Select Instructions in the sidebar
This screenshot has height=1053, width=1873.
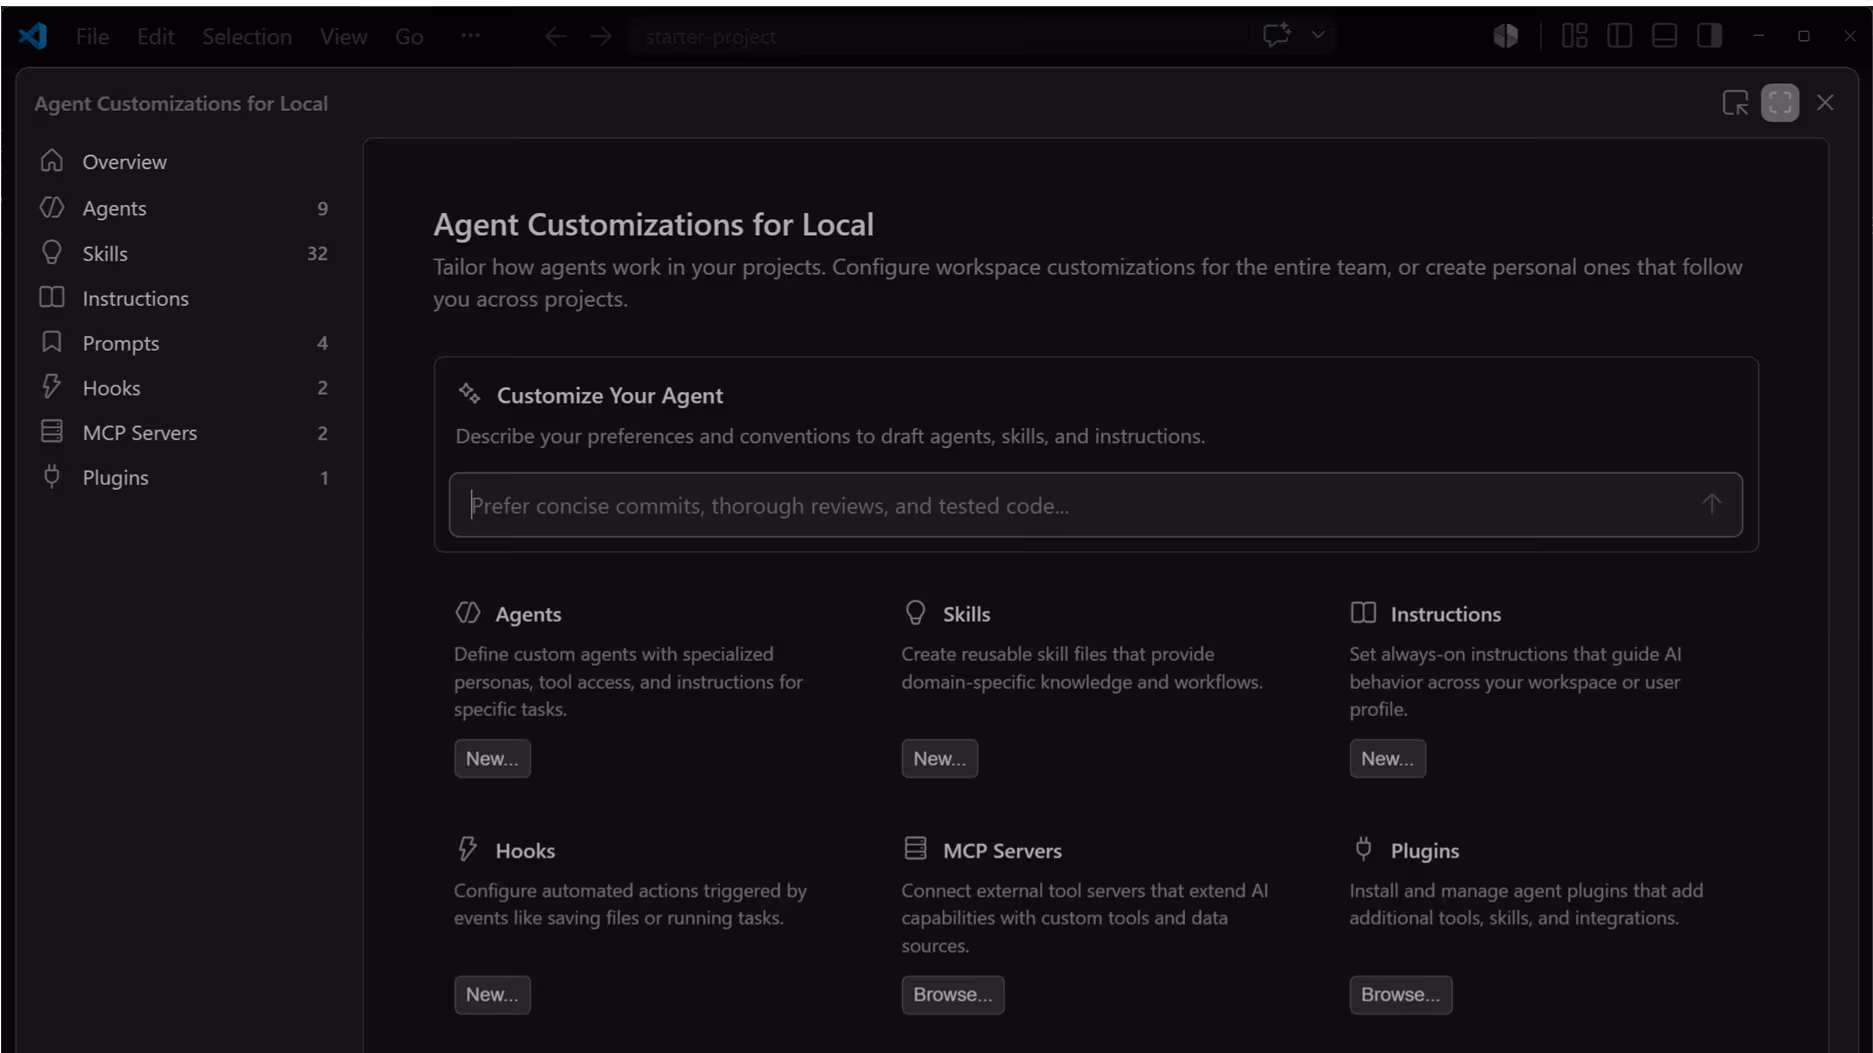click(x=184, y=298)
